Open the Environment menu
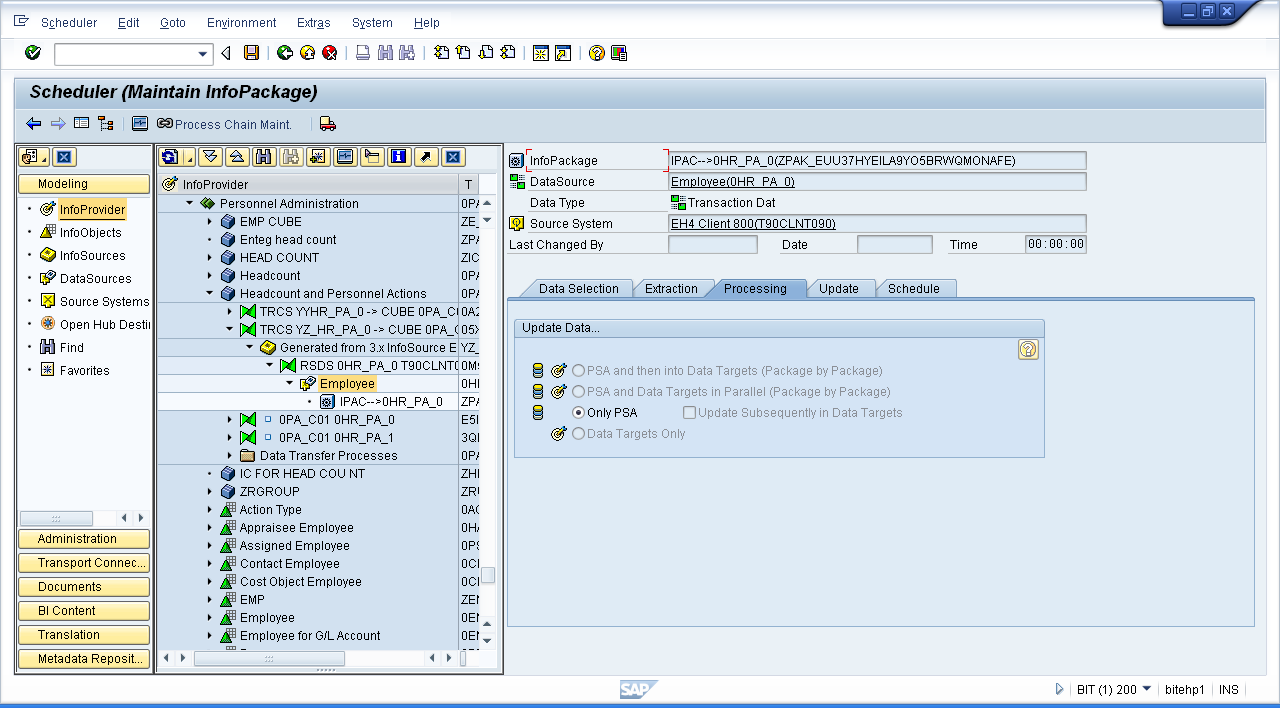 click(242, 23)
